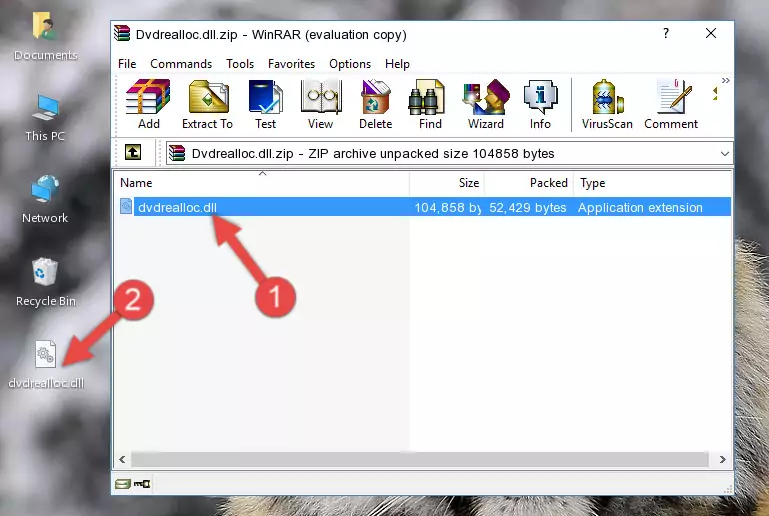The width and height of the screenshot is (769, 516).
Task: Open the Options menu
Action: 350,64
